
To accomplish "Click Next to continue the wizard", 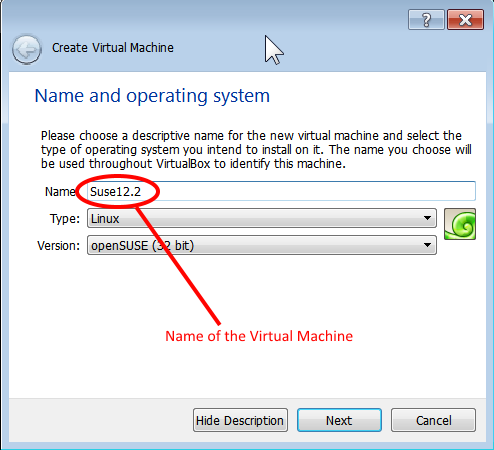I will [339, 420].
